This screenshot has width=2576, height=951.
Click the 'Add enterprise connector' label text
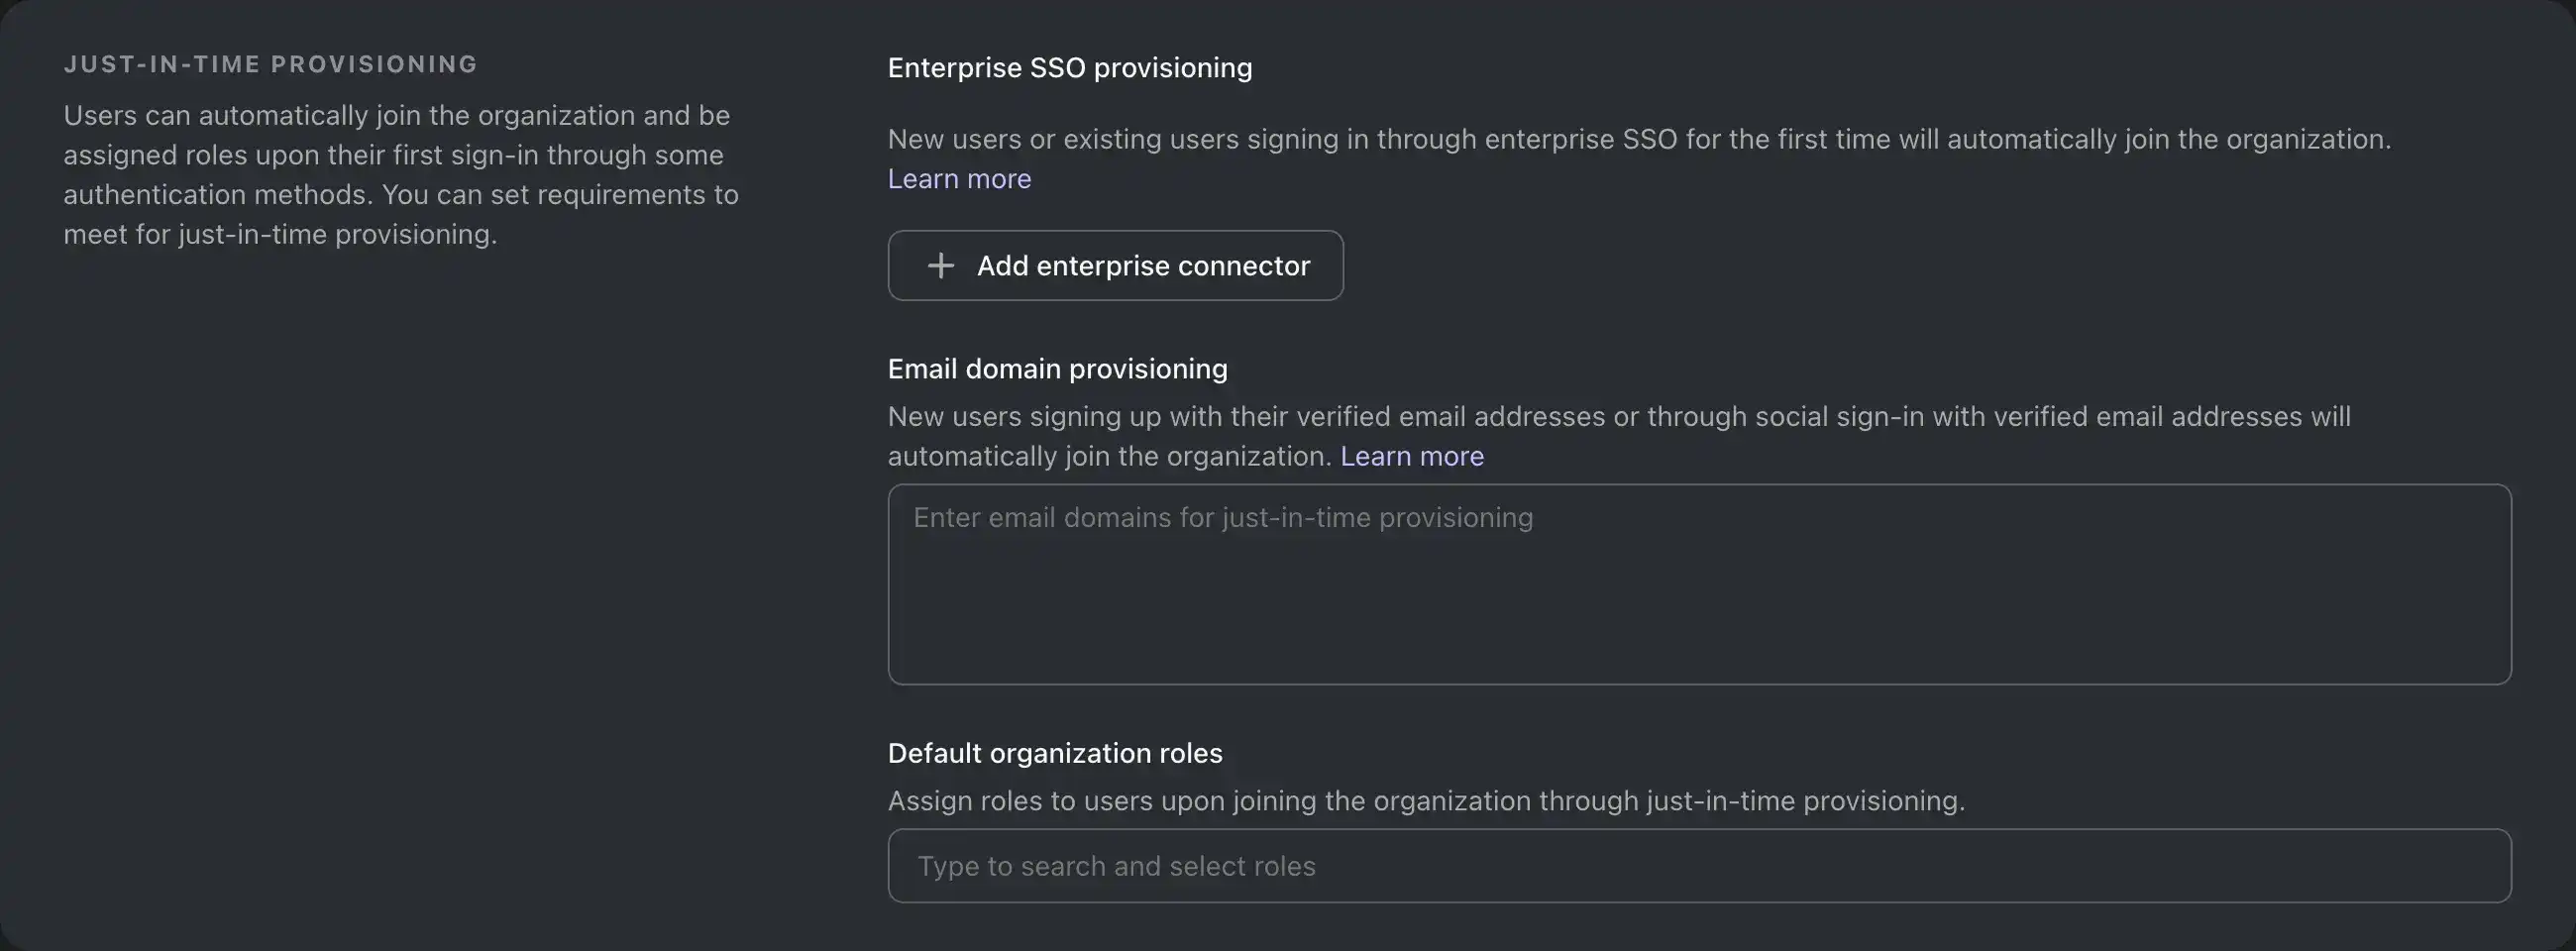[x=1142, y=266]
